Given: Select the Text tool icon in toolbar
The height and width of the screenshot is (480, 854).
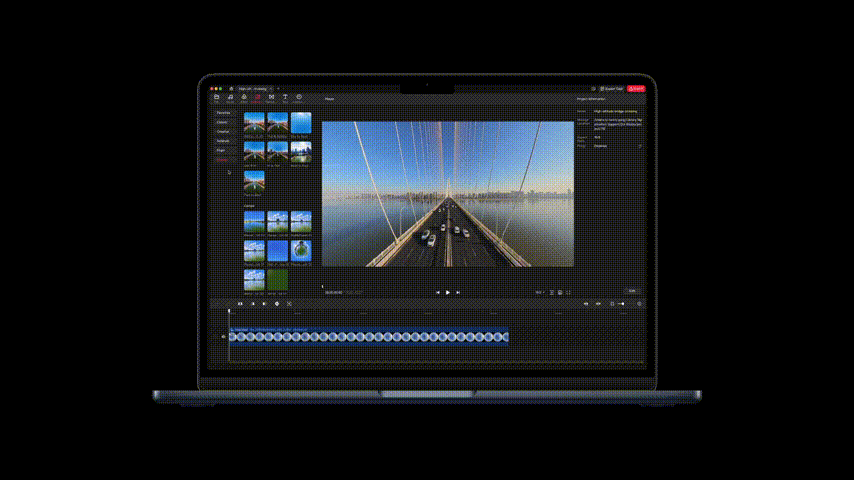Looking at the screenshot, I should (x=285, y=98).
